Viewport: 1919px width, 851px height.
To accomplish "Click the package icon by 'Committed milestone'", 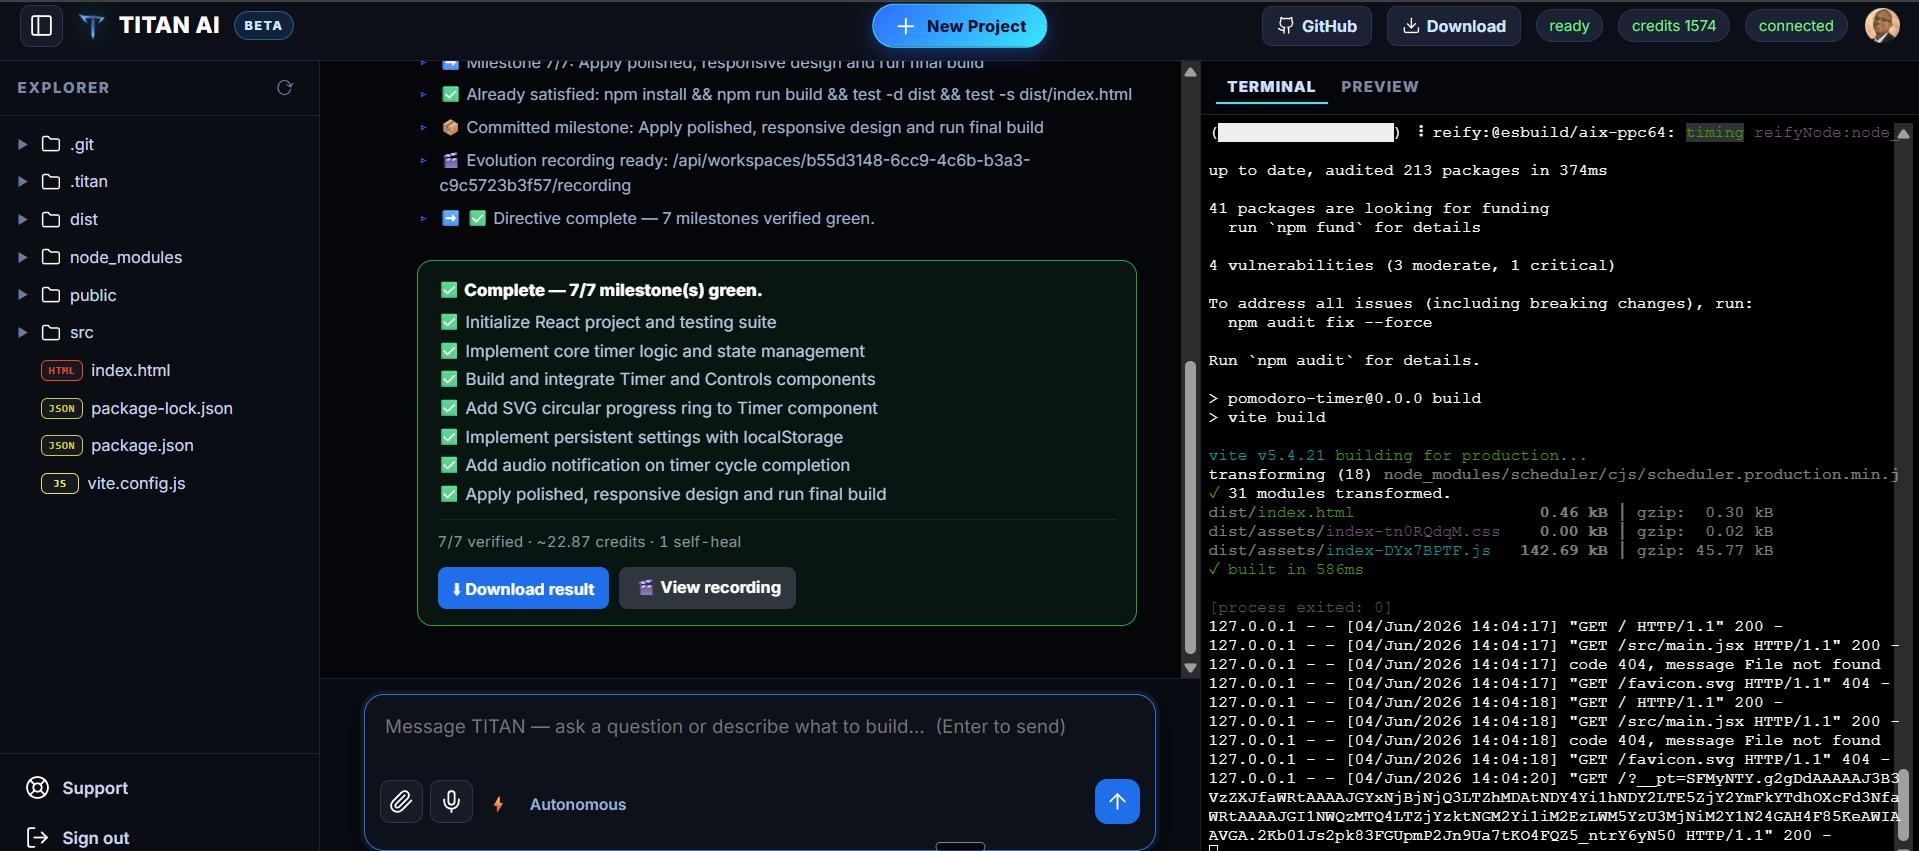I will click(x=450, y=127).
